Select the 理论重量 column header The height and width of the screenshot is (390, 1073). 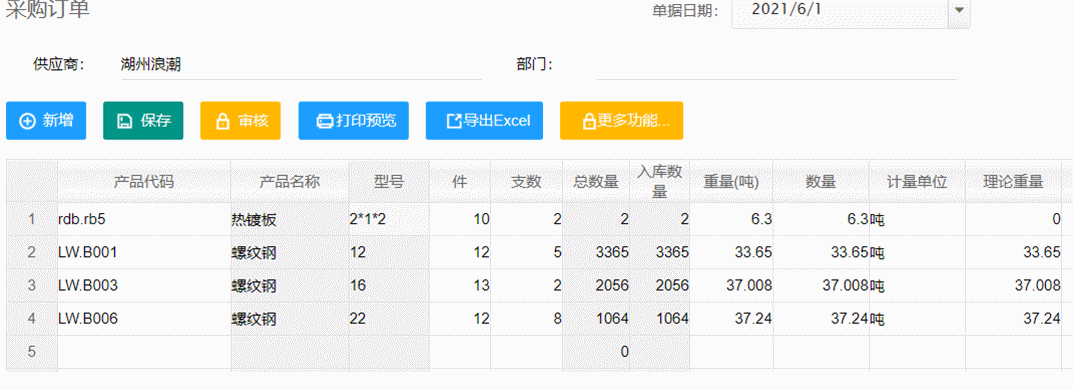[x=1013, y=182]
